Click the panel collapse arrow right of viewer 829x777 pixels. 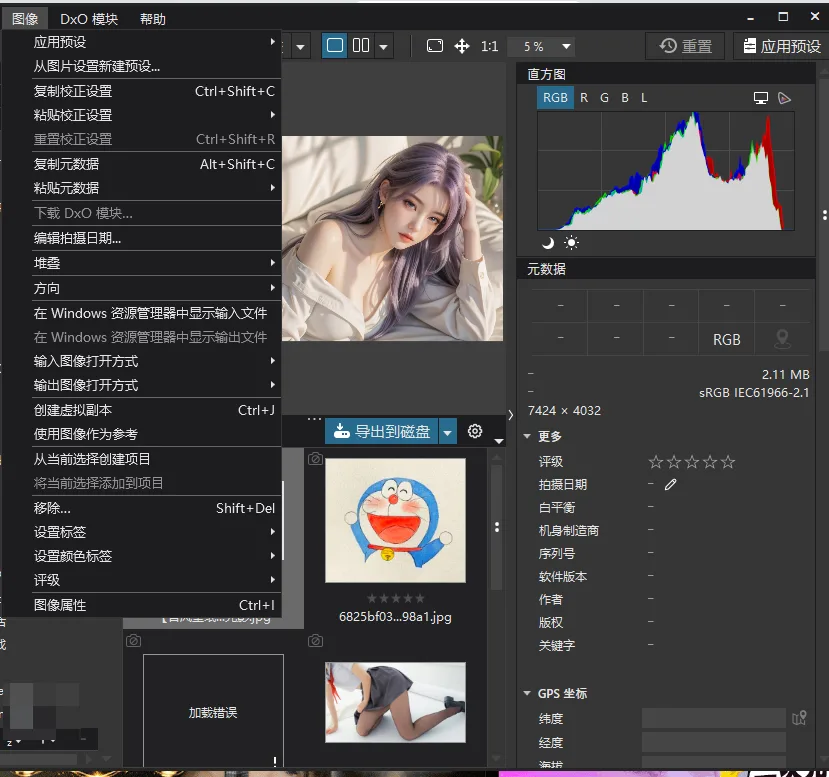coord(511,415)
